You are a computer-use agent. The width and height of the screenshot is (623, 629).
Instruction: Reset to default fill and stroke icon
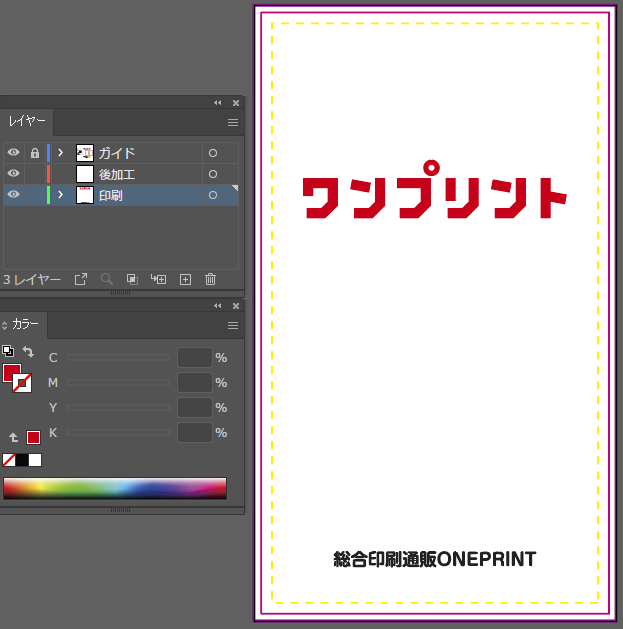[8, 351]
